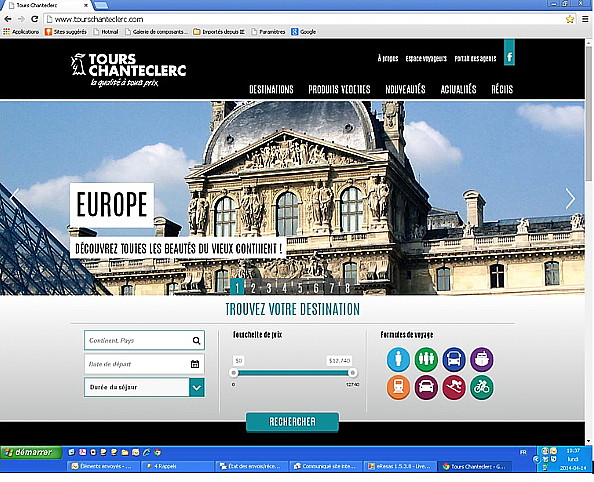594x482 pixels.
Task: Jump to carousel slide 4
Action: coord(284,288)
